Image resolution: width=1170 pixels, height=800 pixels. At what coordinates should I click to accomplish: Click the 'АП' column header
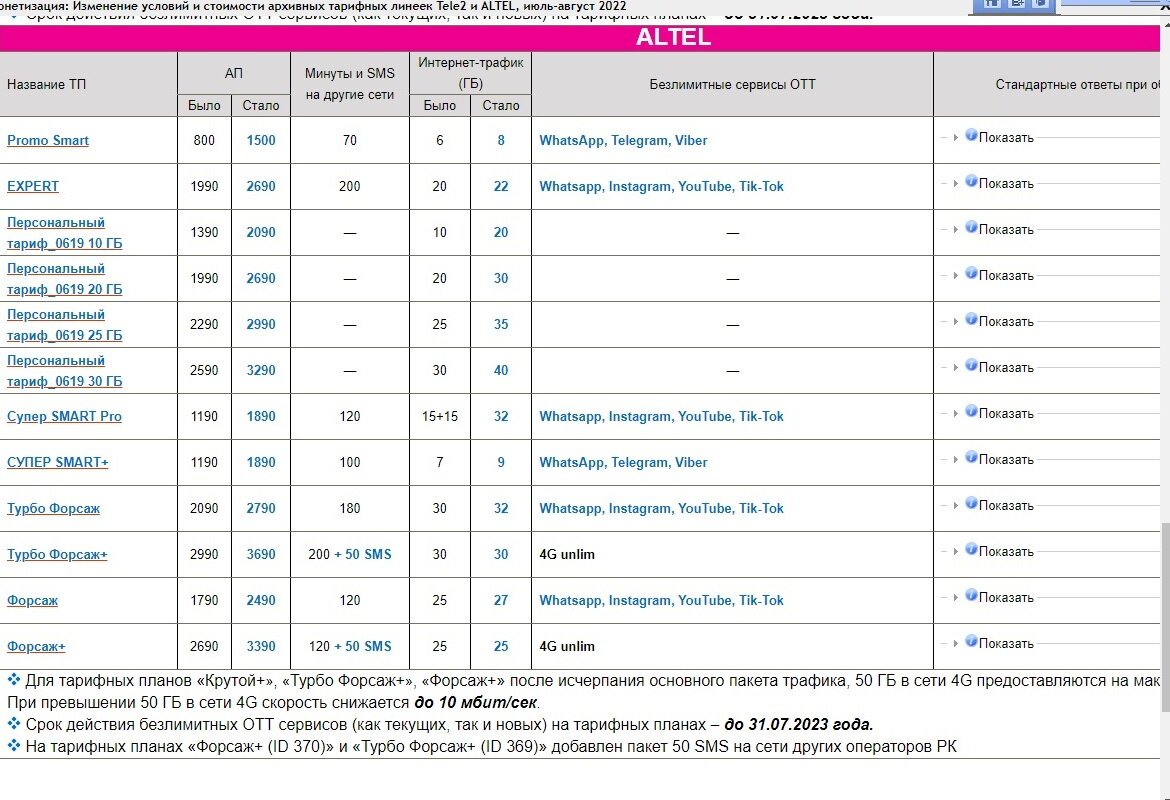coord(234,73)
